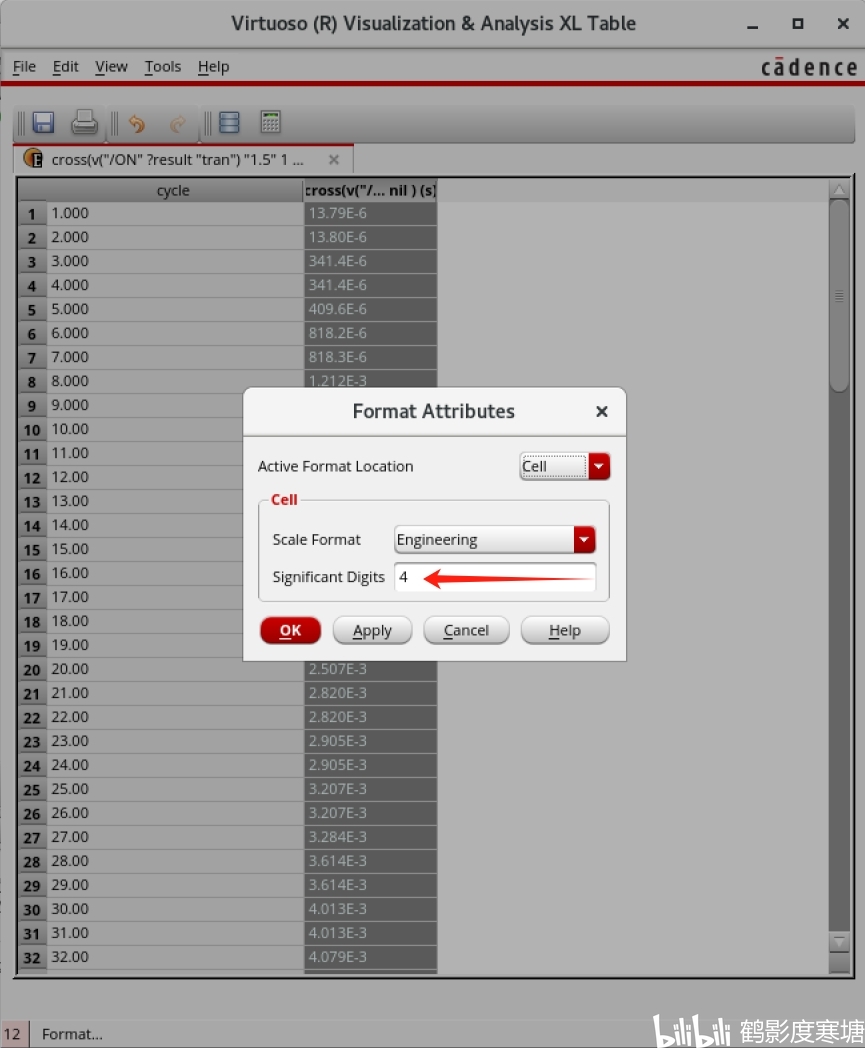
Task: Select row header 17
Action: pyautogui.click(x=31, y=598)
